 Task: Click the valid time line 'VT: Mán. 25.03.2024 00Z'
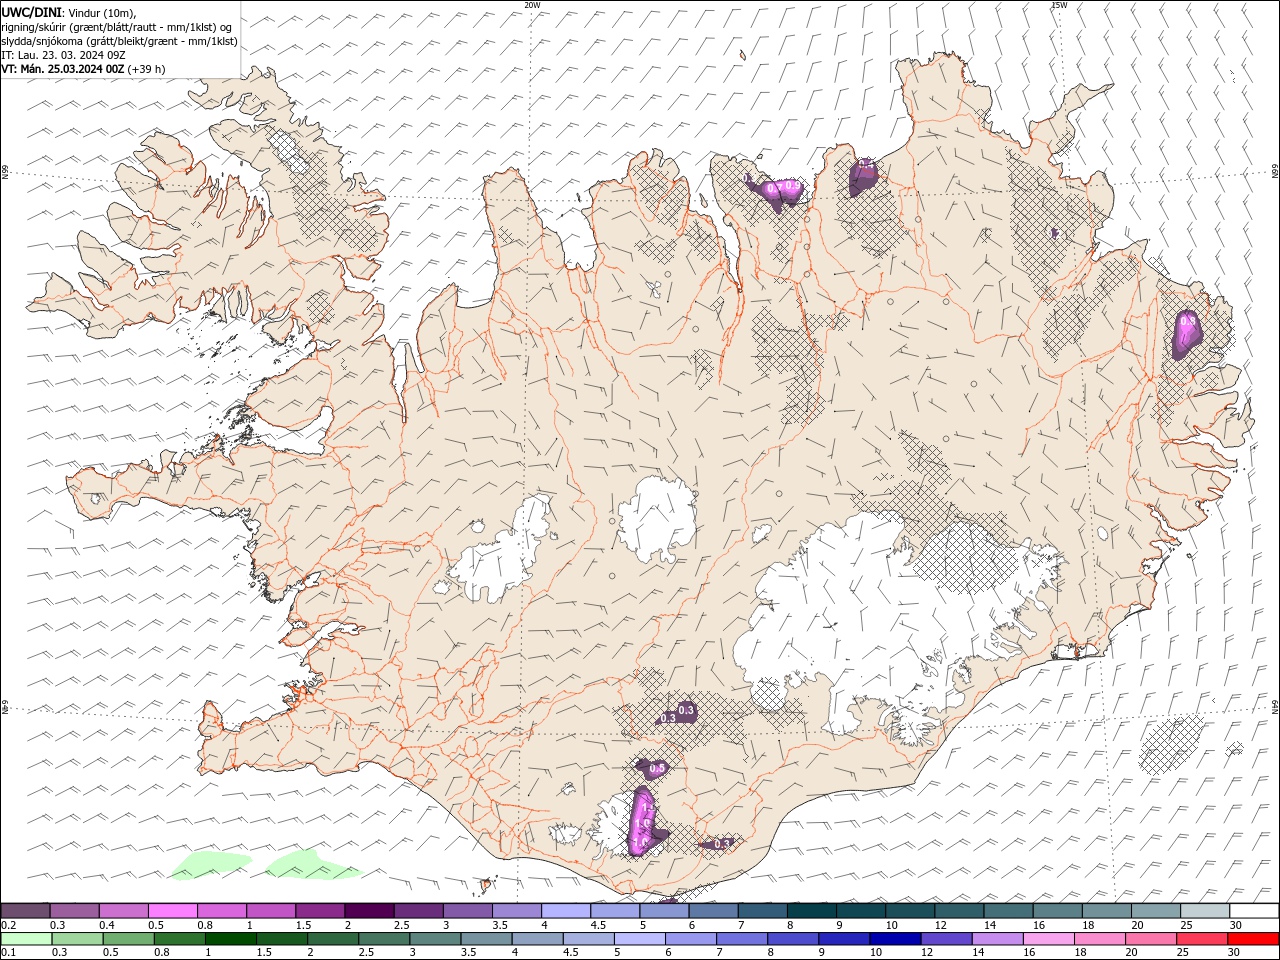point(62,69)
